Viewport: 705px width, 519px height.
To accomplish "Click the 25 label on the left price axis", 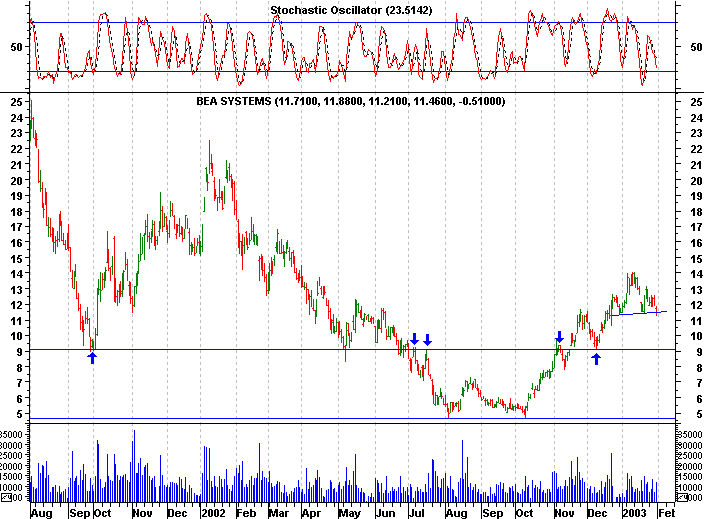I will pyautogui.click(x=16, y=102).
